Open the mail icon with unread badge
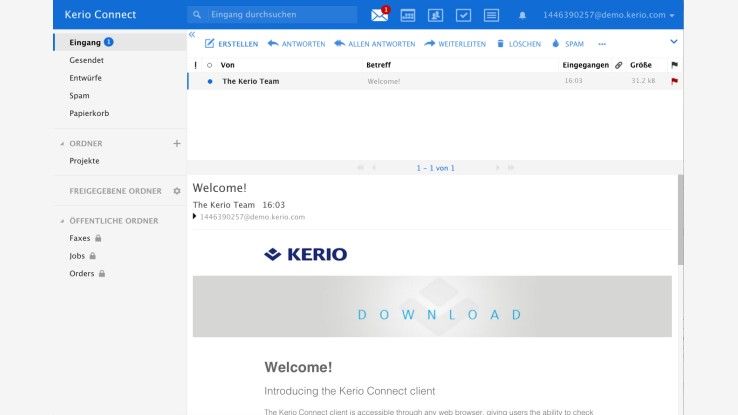 (379, 15)
